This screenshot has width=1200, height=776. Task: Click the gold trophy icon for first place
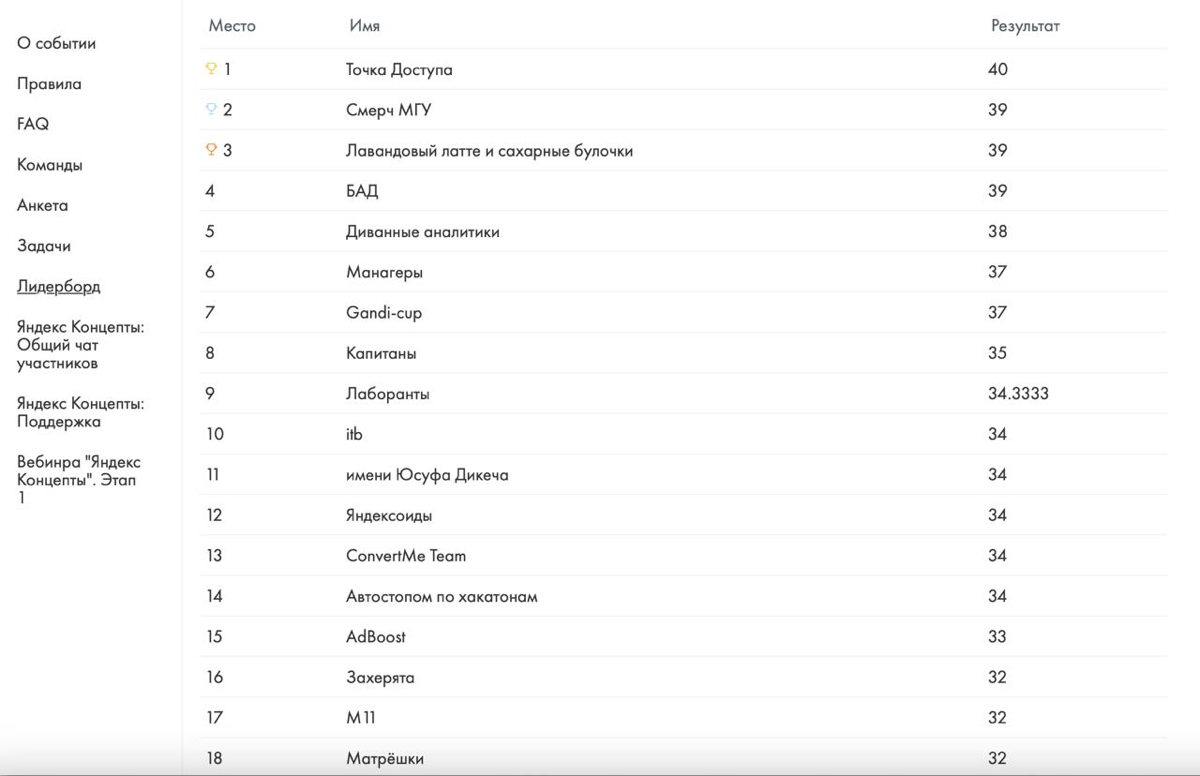[211, 69]
